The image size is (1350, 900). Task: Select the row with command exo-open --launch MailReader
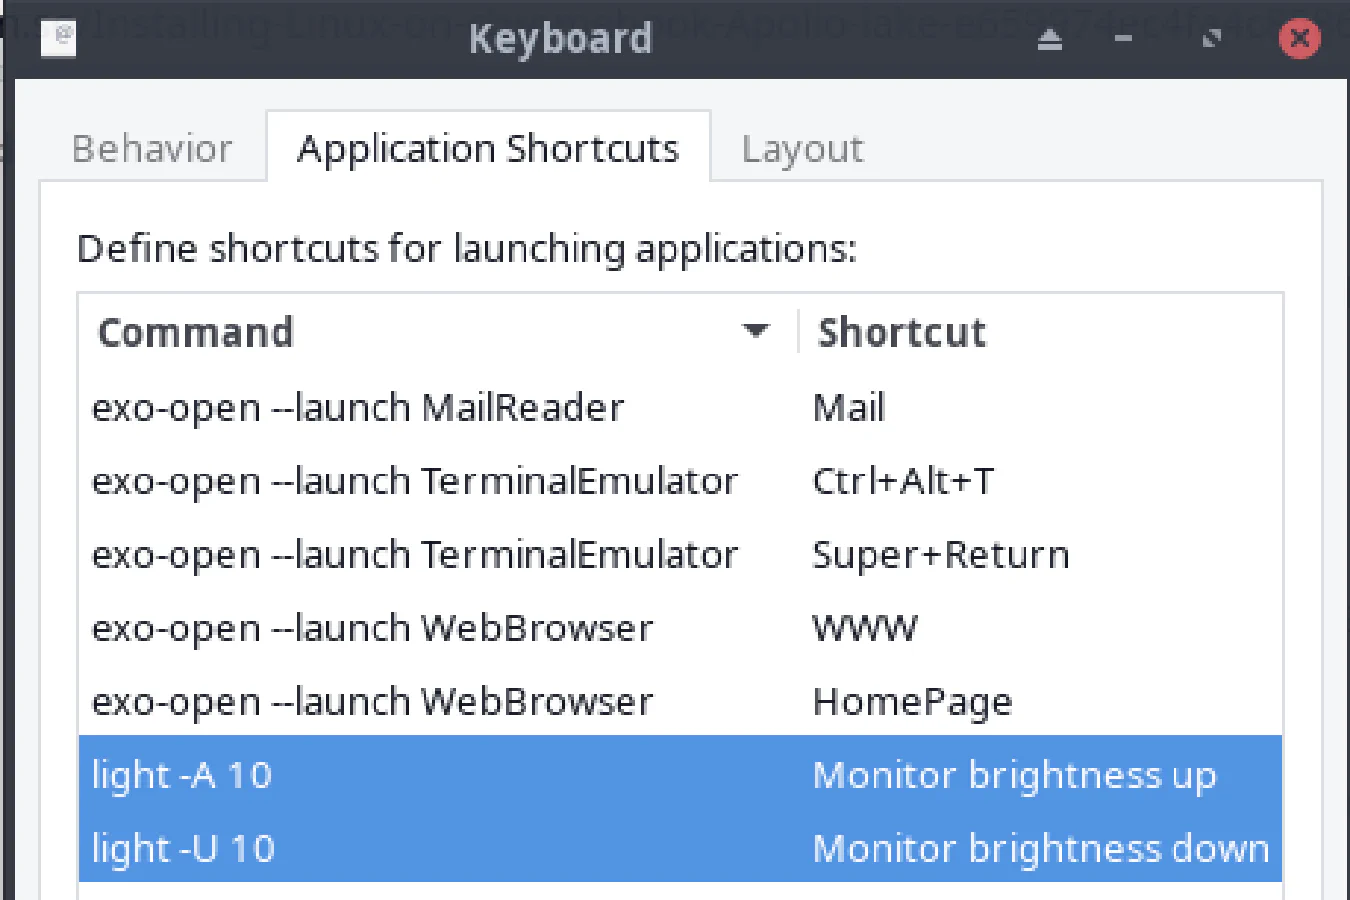(x=400, y=407)
